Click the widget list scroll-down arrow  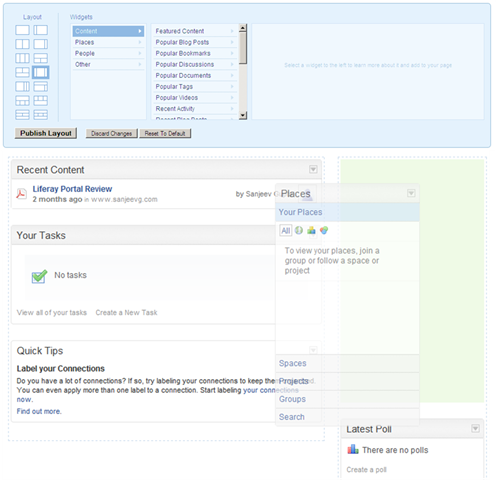[x=243, y=115]
